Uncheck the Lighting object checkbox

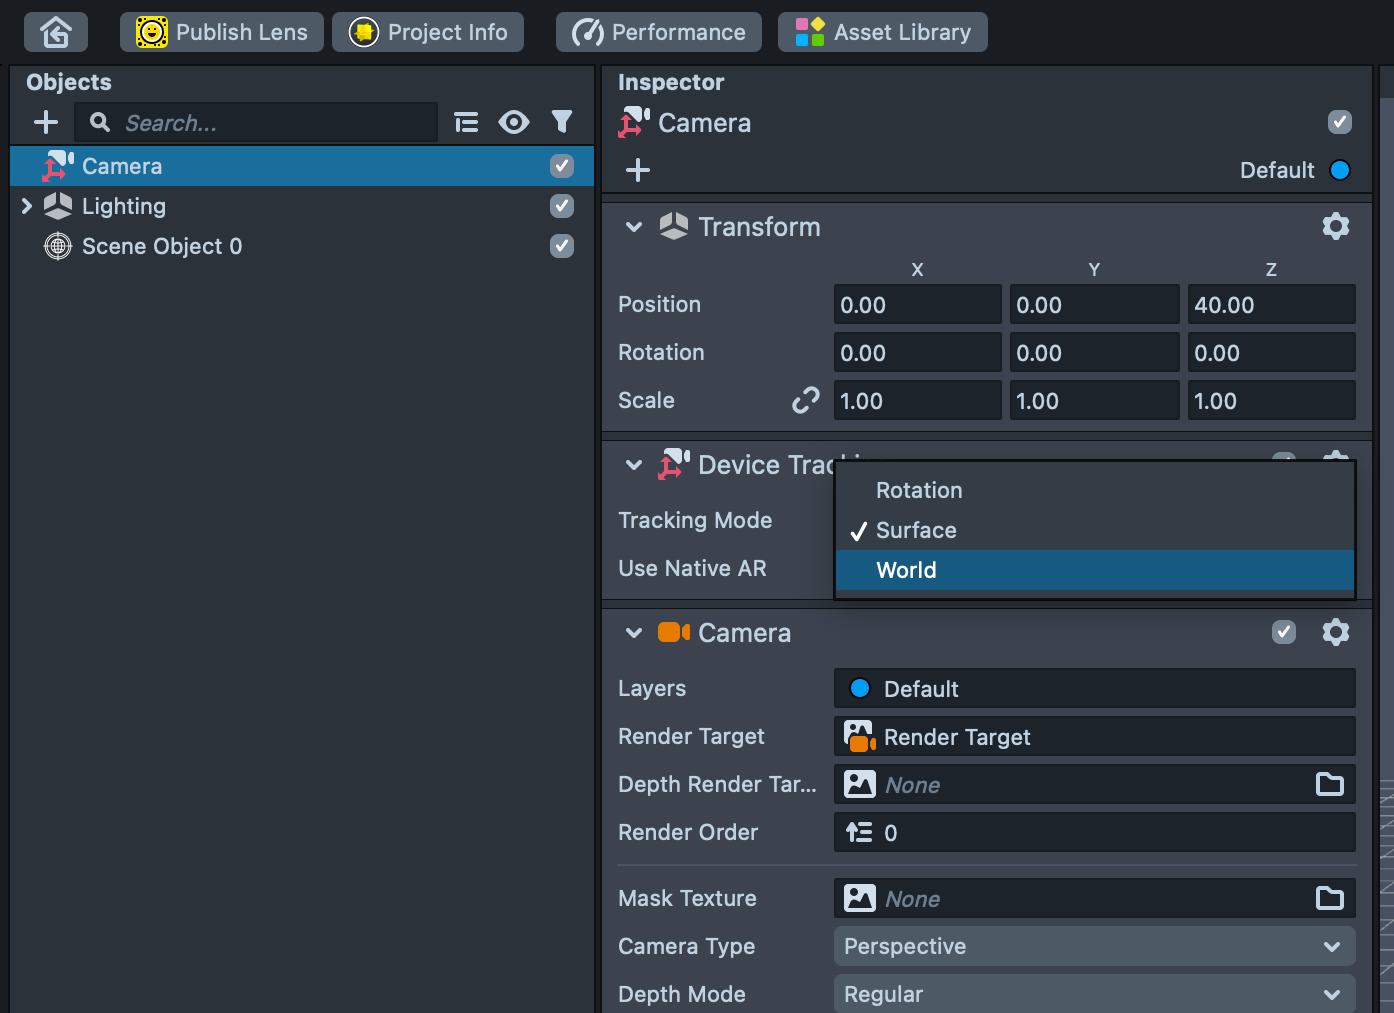[x=562, y=206]
